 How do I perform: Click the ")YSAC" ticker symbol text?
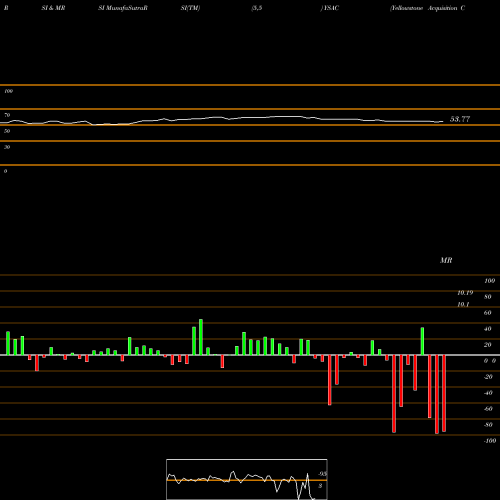330,8
